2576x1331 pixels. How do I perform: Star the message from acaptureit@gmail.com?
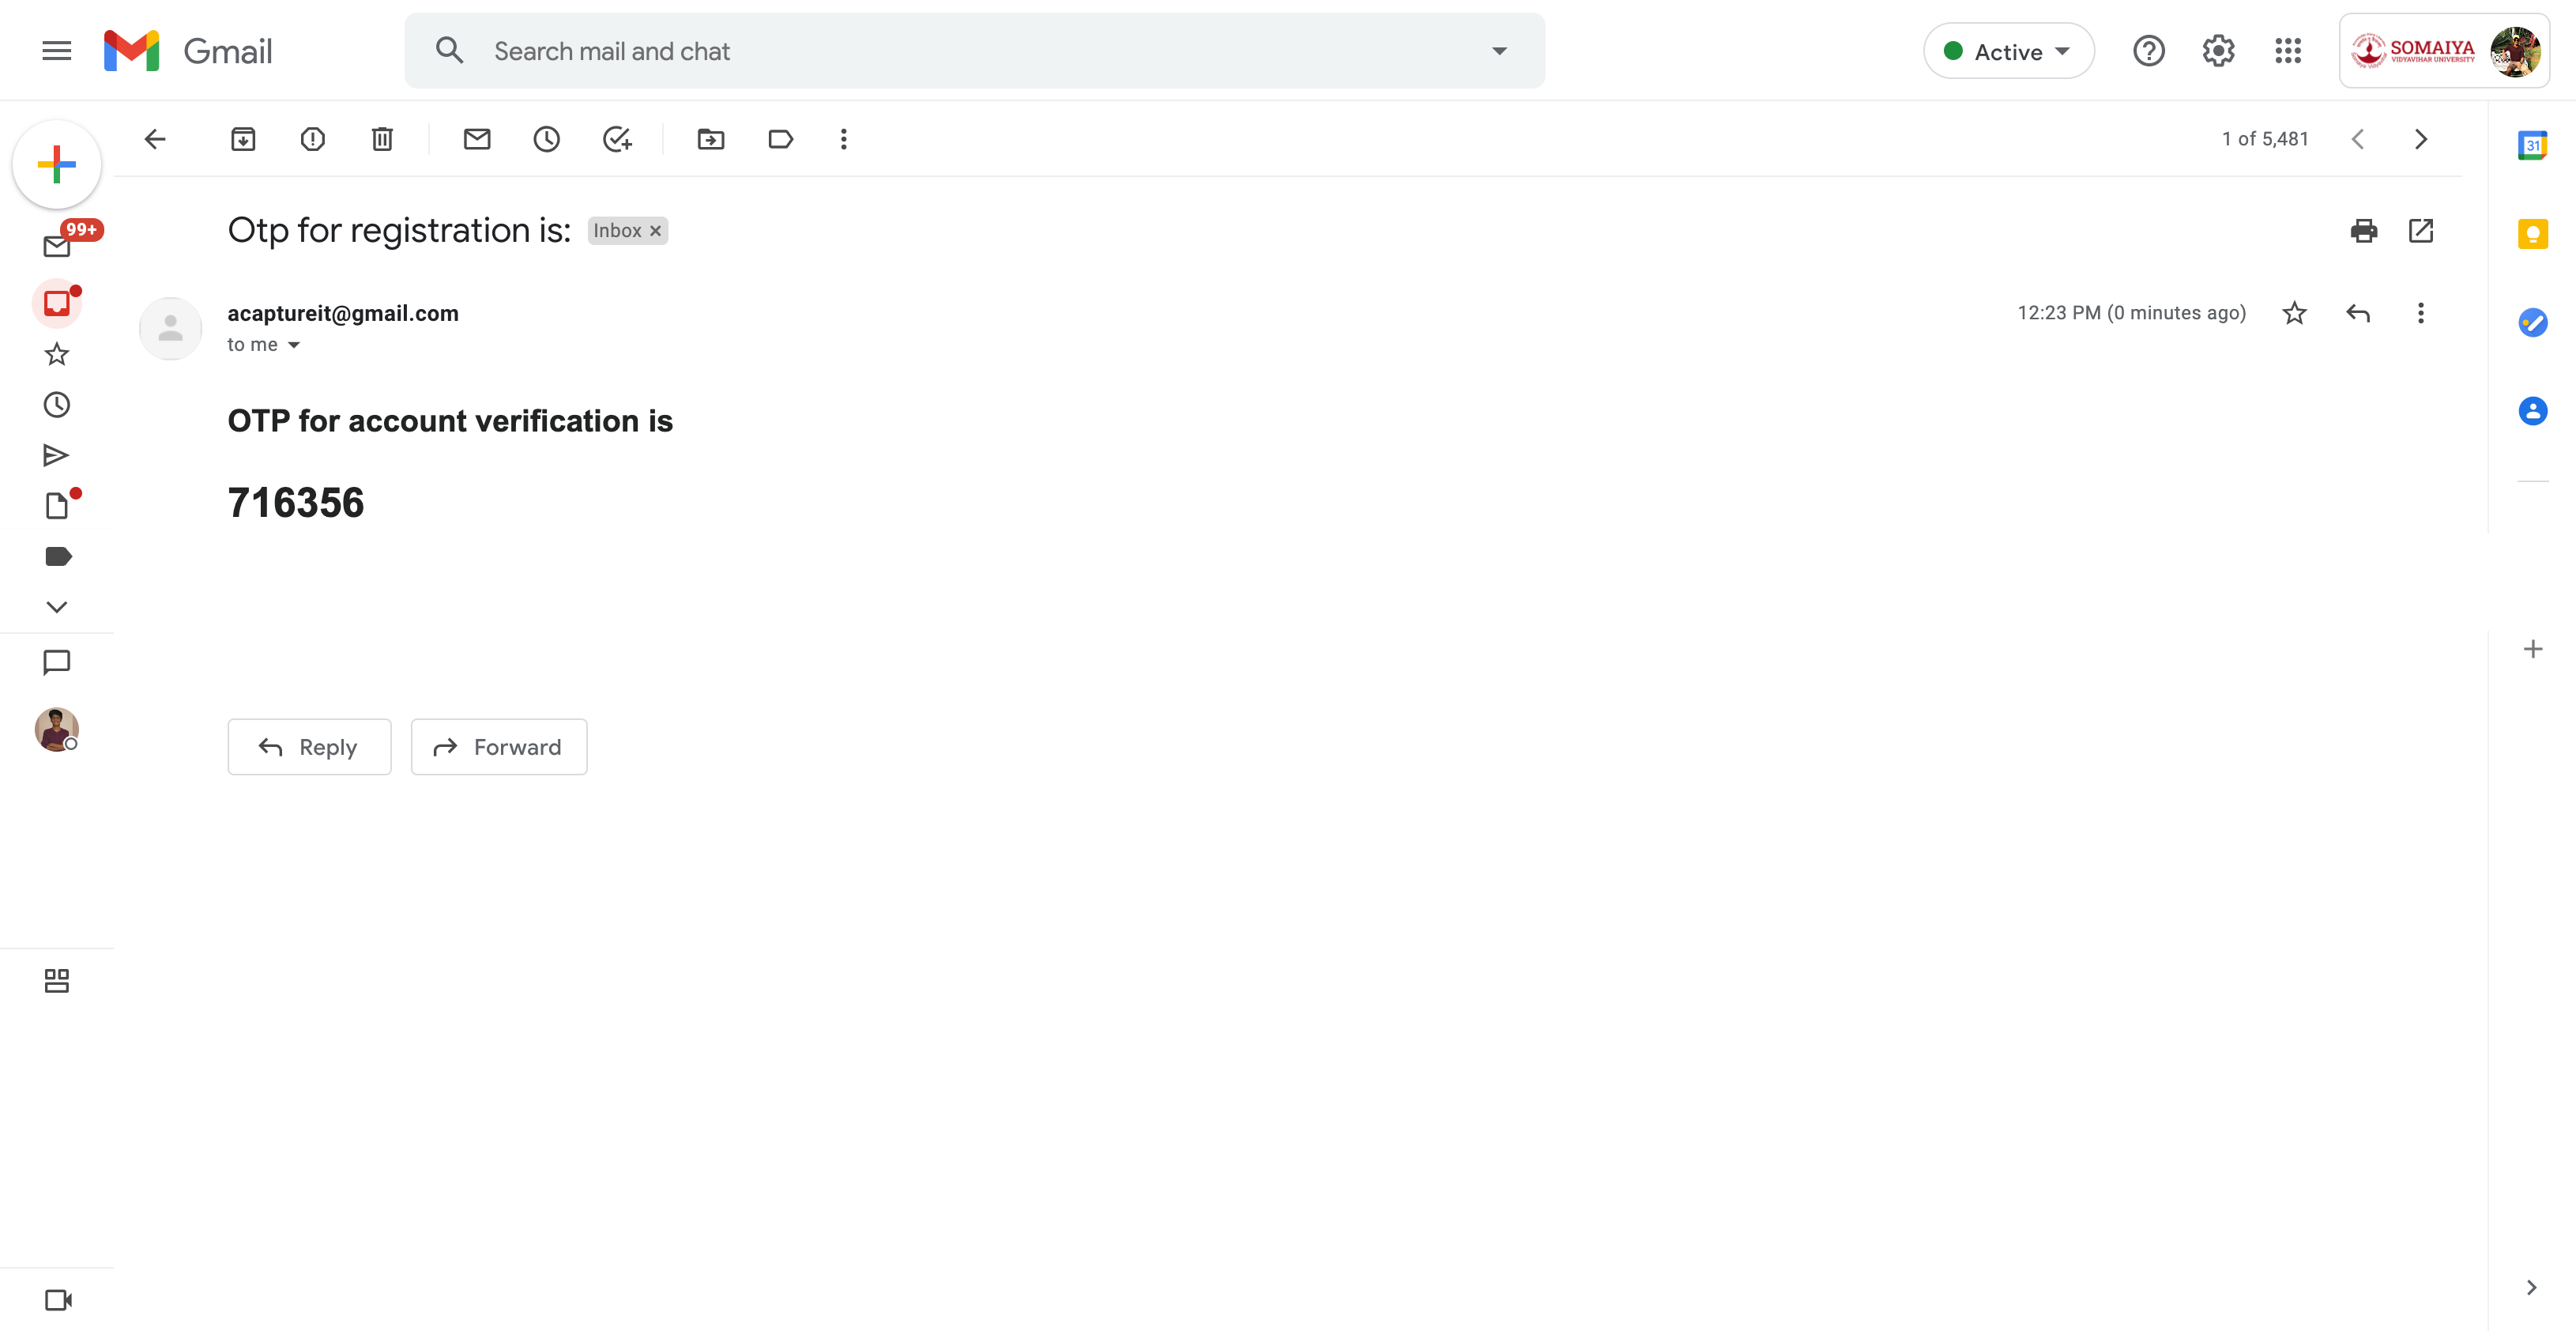pyautogui.click(x=2295, y=313)
